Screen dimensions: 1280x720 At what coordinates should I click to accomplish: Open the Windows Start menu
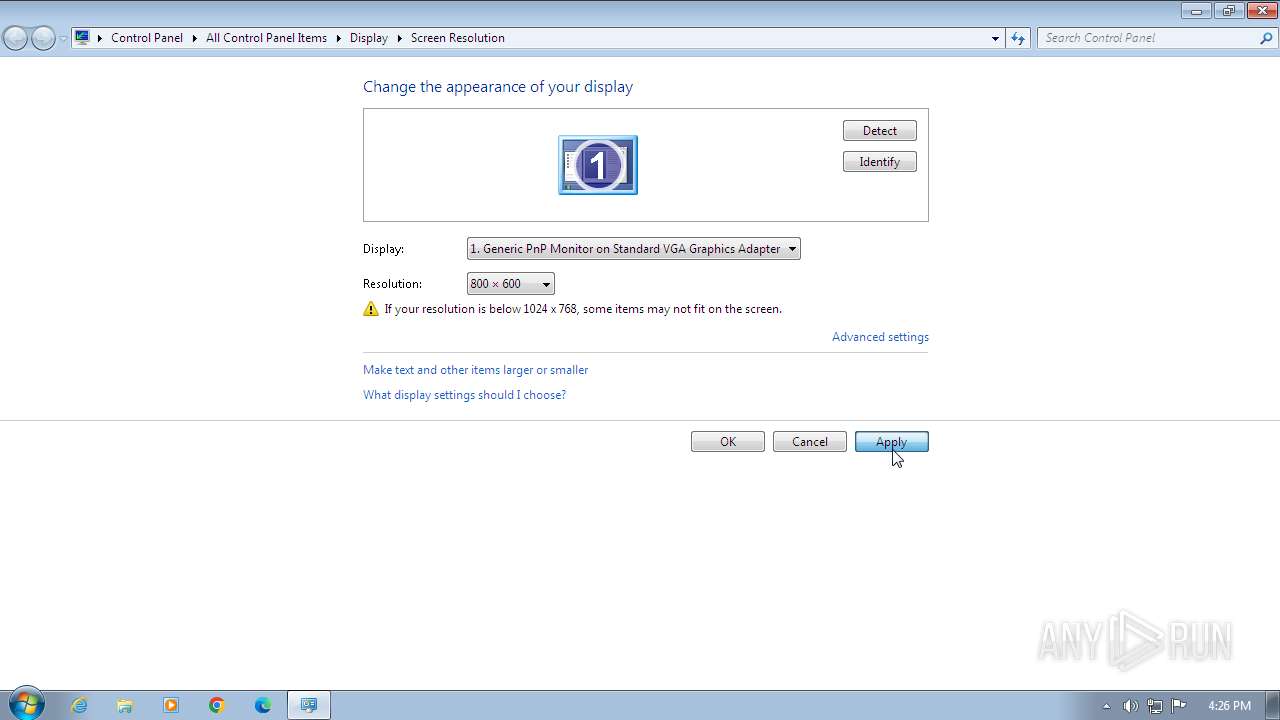coord(26,705)
